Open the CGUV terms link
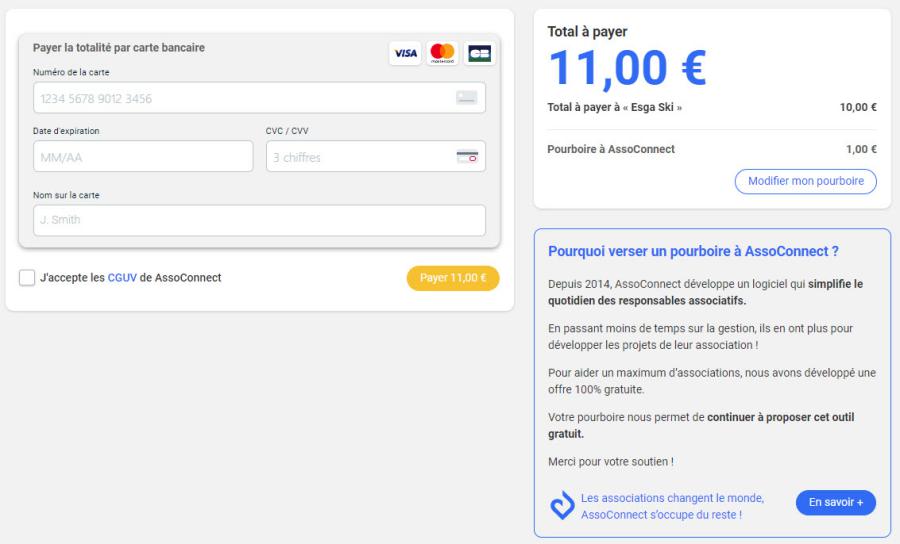 122,278
